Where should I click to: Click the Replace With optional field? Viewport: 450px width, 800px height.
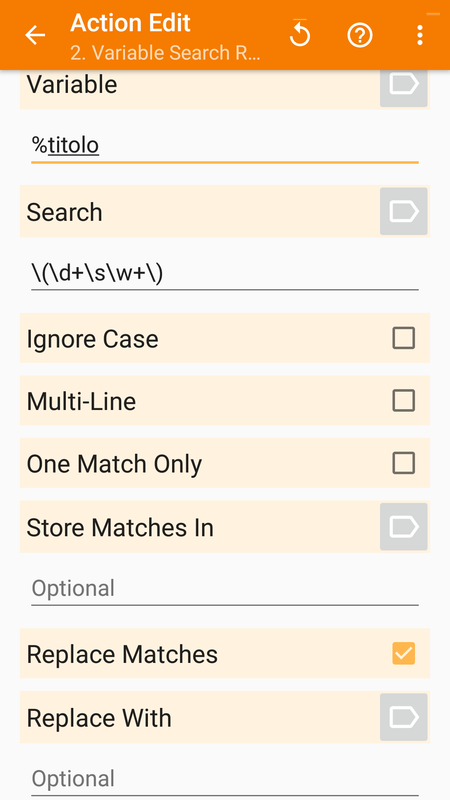click(x=225, y=779)
